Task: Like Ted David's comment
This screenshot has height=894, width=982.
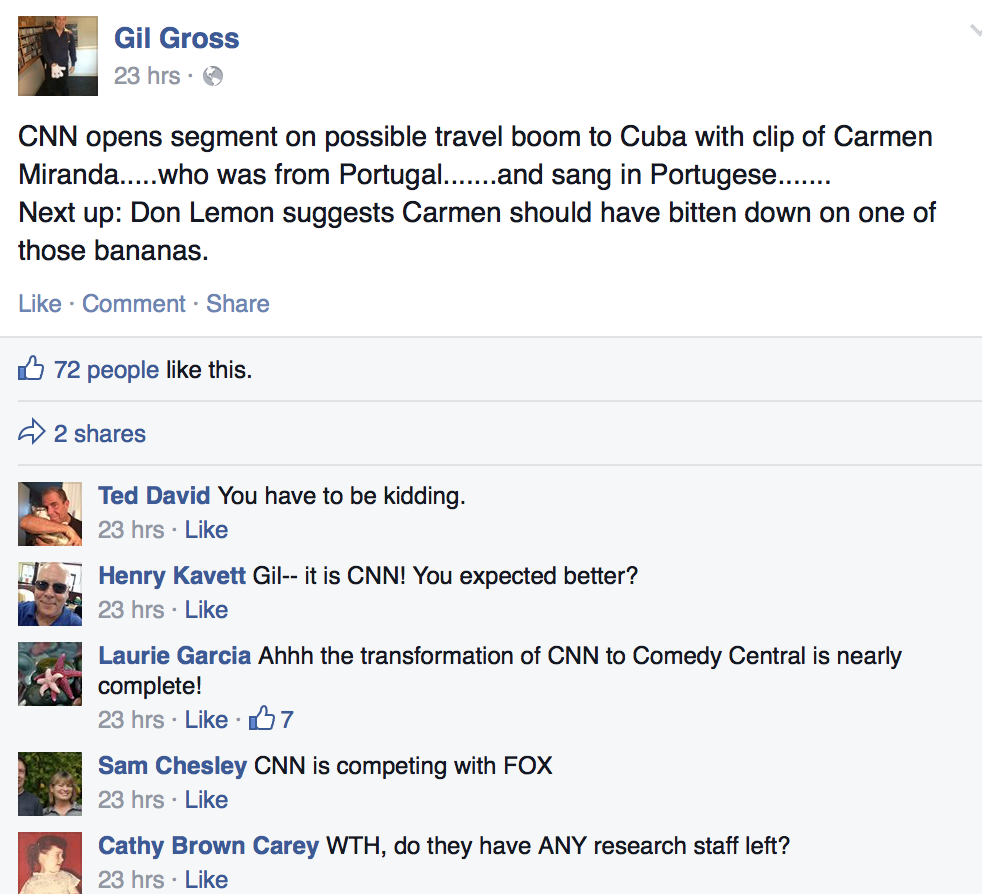Action: [x=206, y=530]
